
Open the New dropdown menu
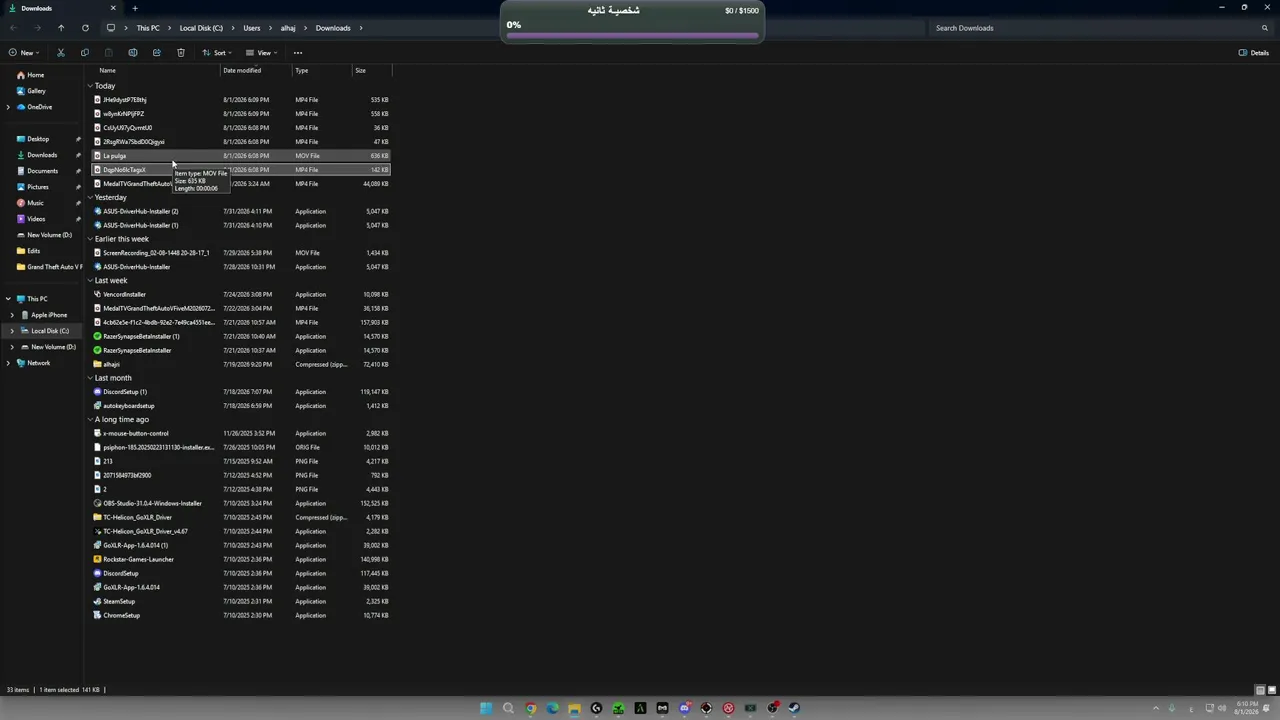point(24,53)
